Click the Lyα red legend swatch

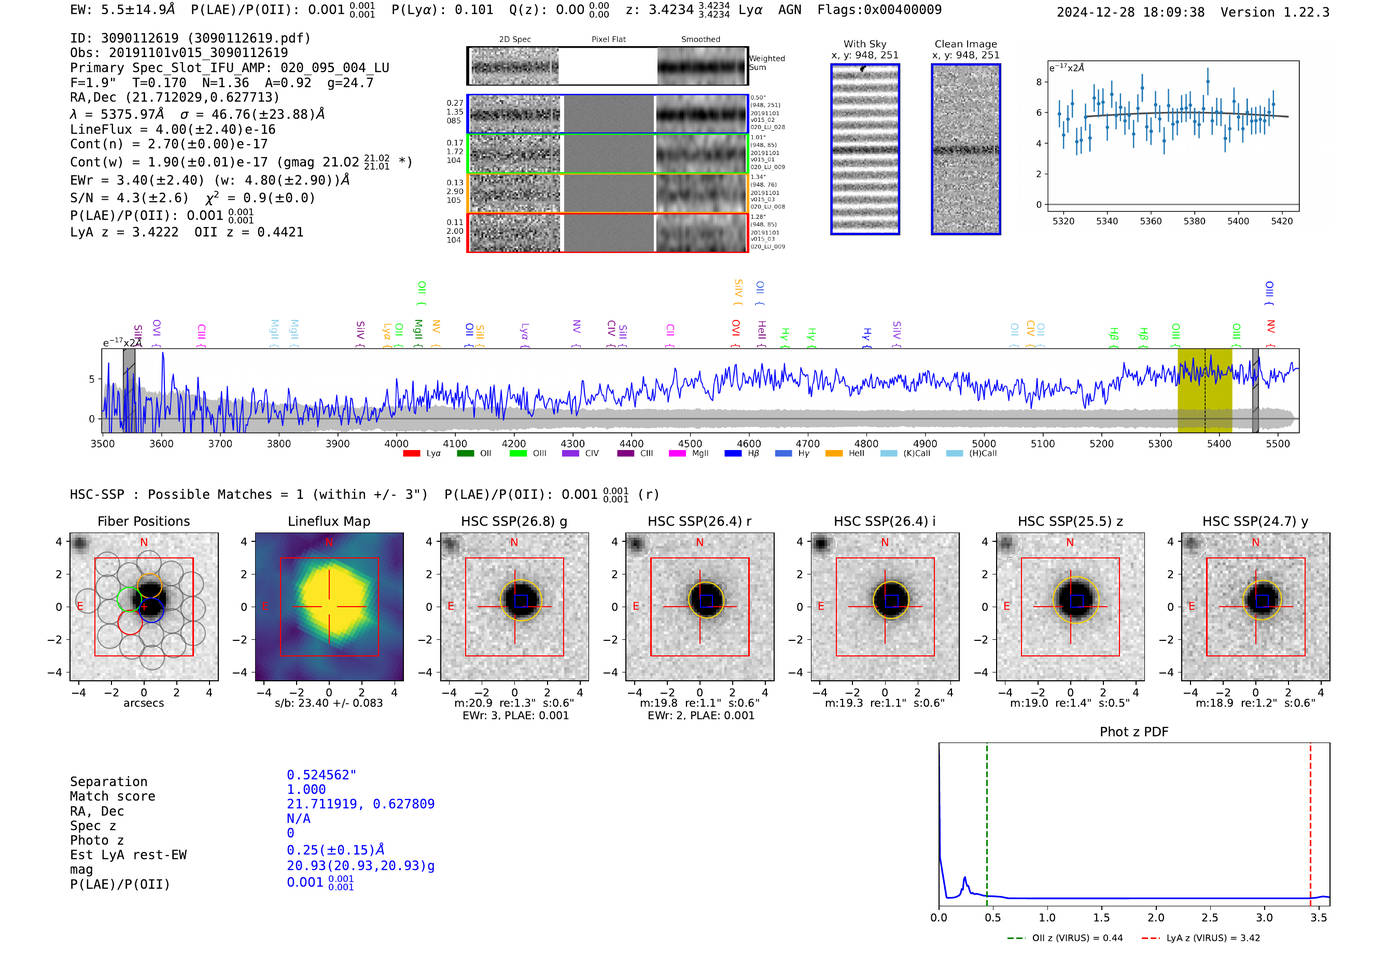410,454
